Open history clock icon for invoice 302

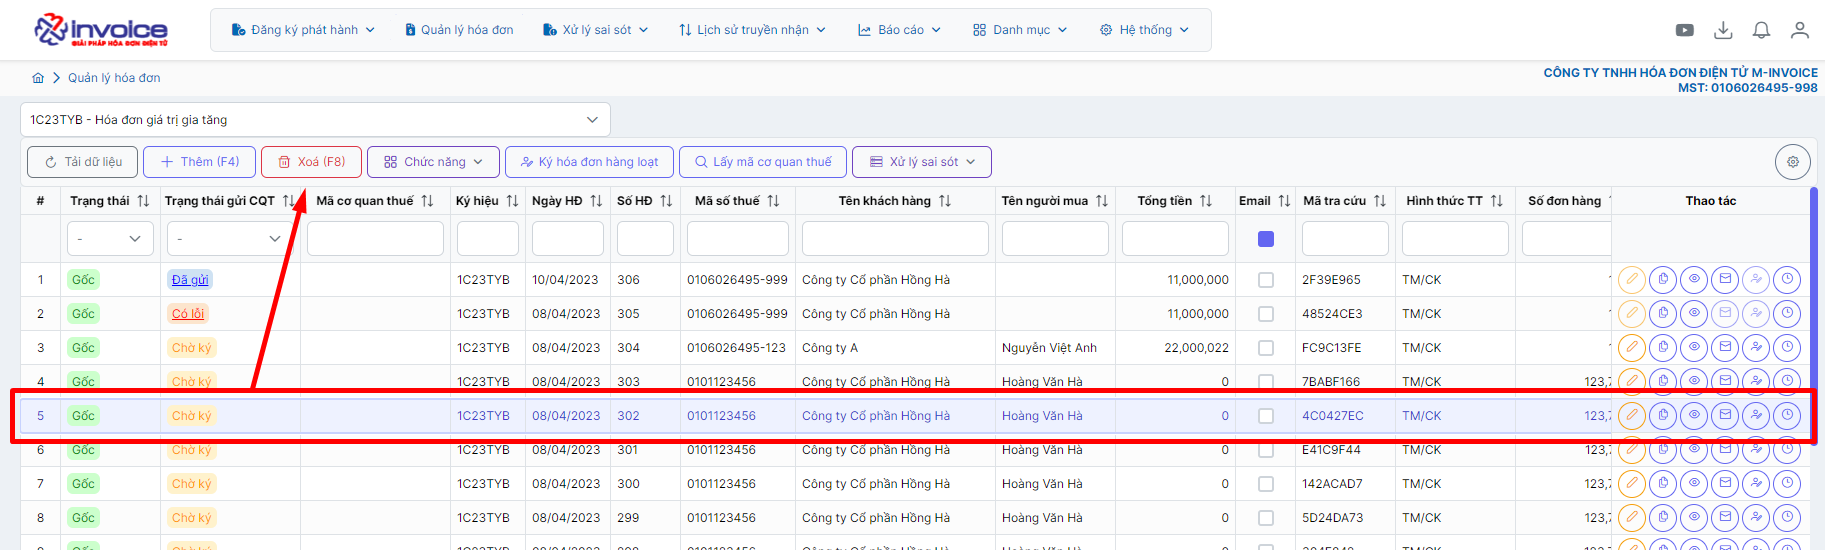coord(1787,416)
